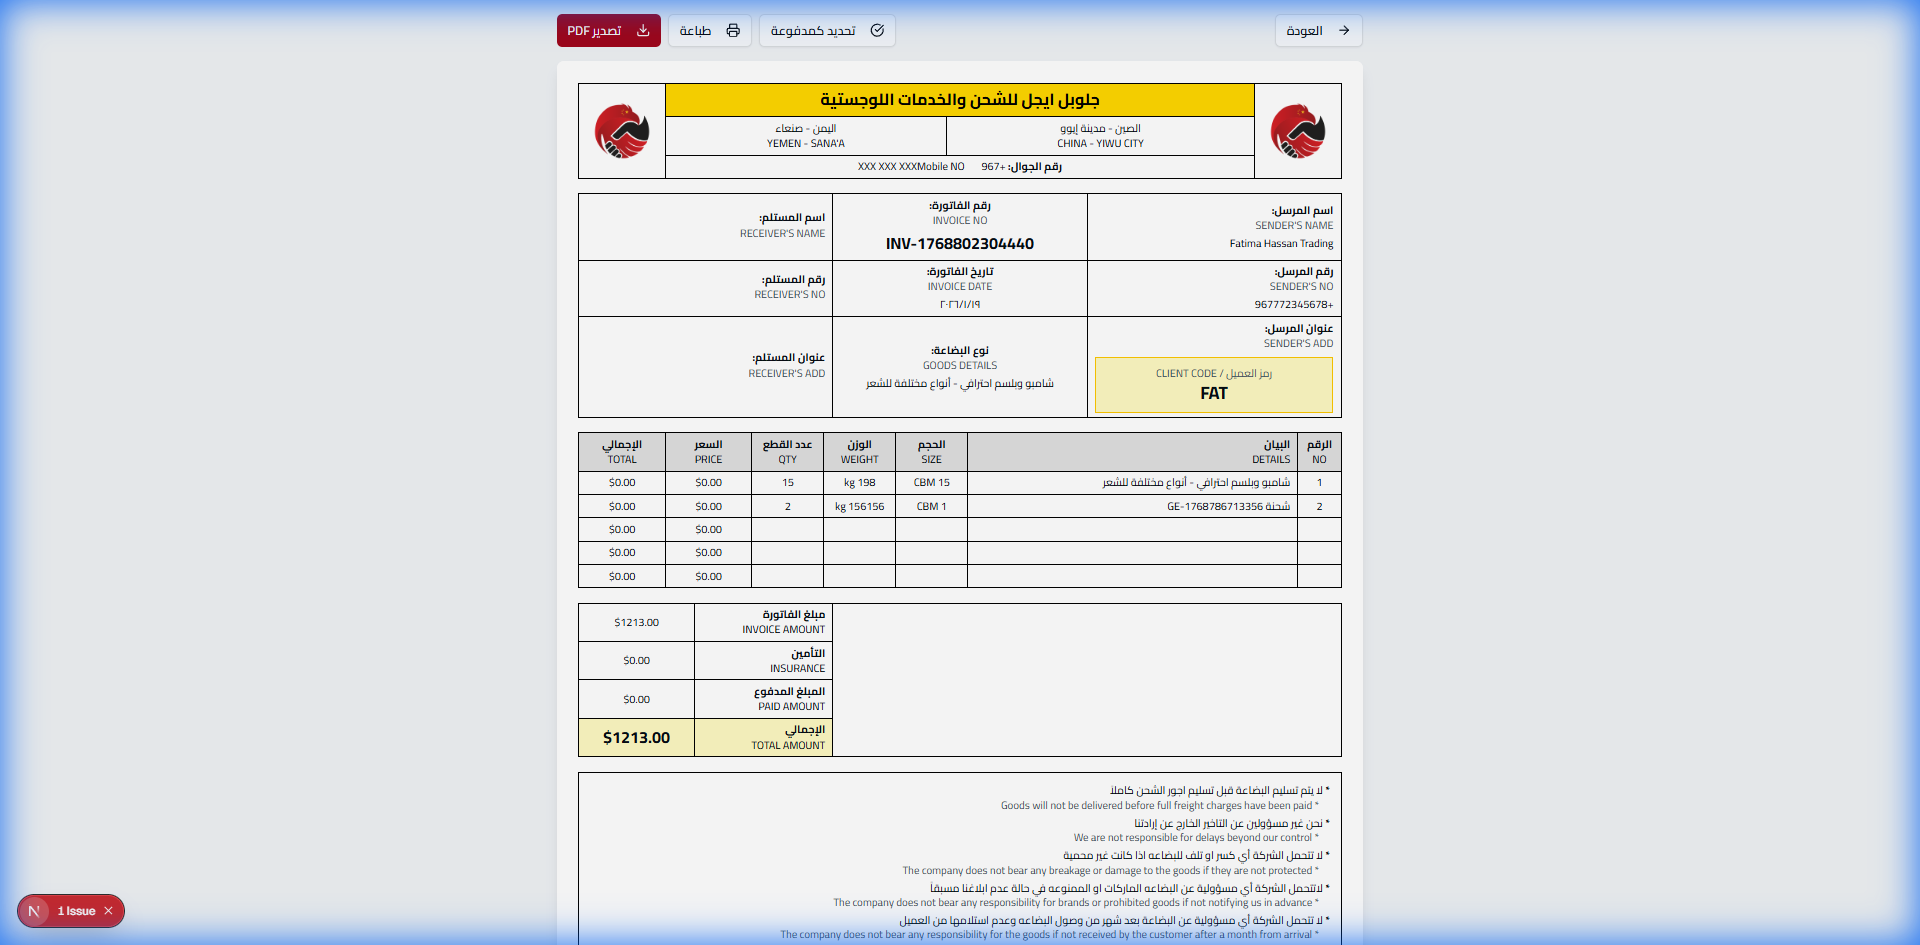Click shipment GE-1768786713356 details cell

[1227, 507]
